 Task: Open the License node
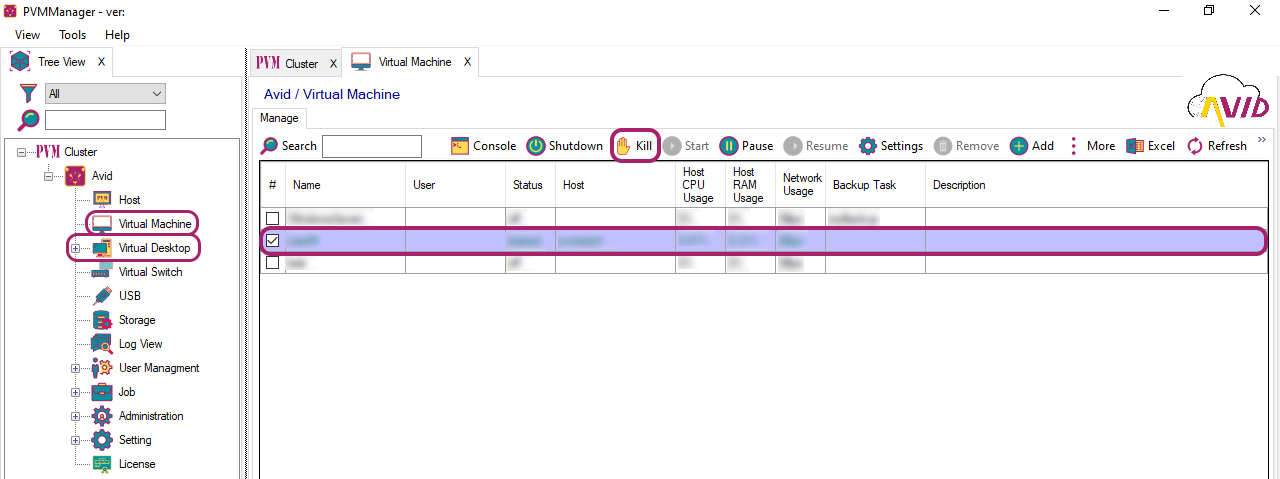click(x=137, y=464)
